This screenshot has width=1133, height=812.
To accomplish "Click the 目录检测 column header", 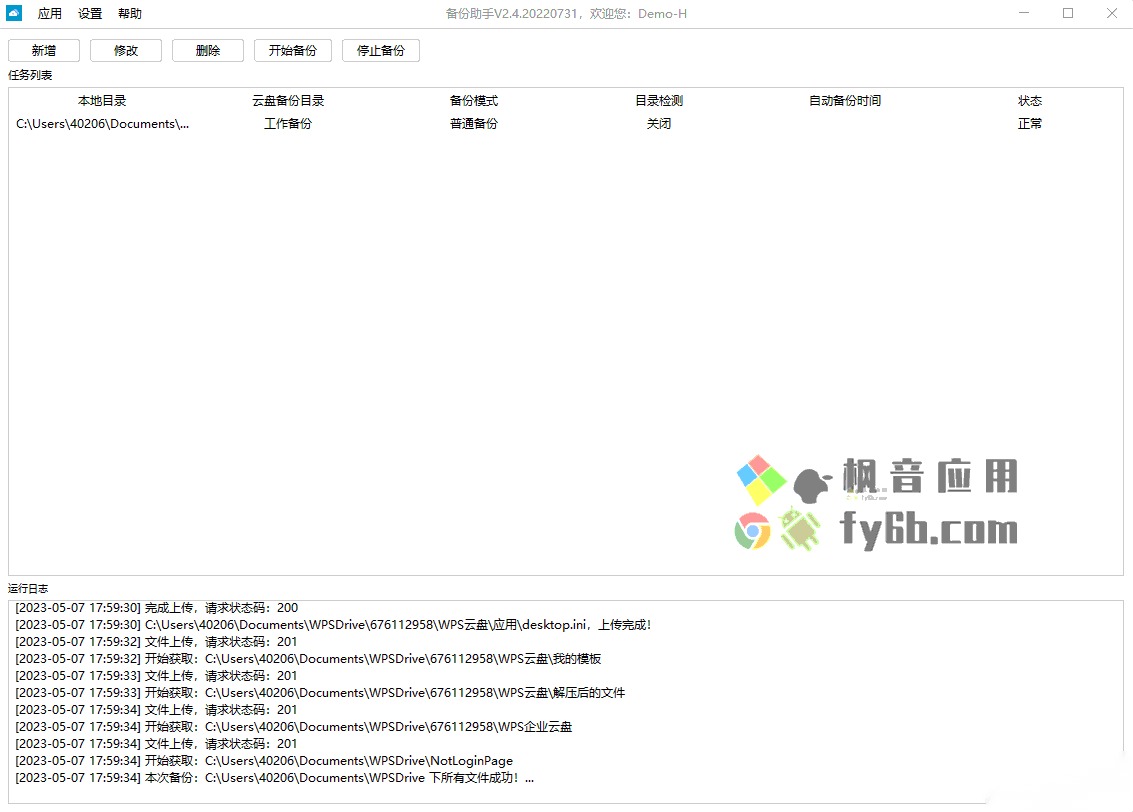I will pos(659,100).
